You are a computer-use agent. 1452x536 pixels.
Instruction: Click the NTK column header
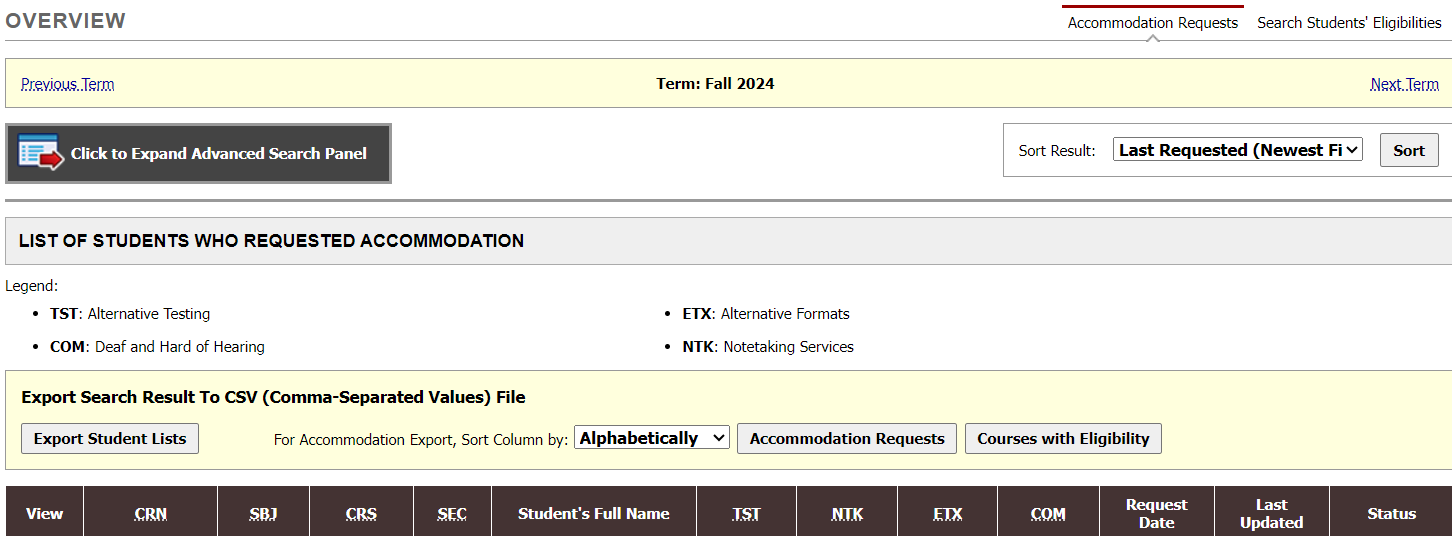[x=847, y=514]
